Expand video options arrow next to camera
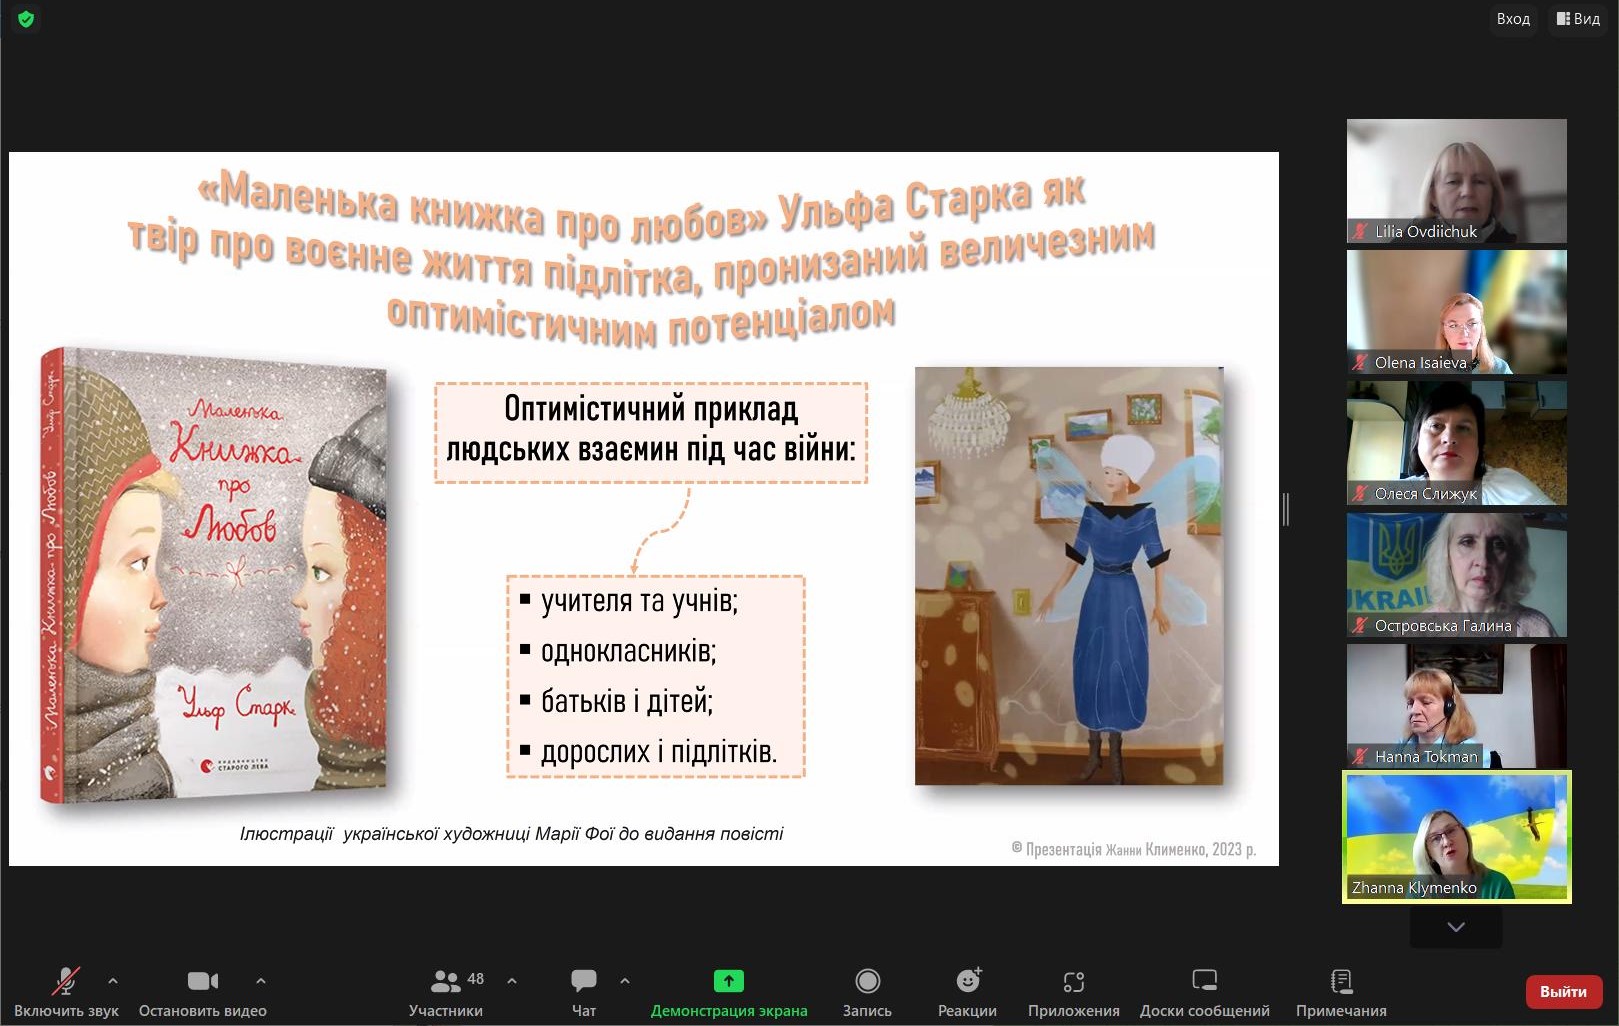 pos(261,981)
